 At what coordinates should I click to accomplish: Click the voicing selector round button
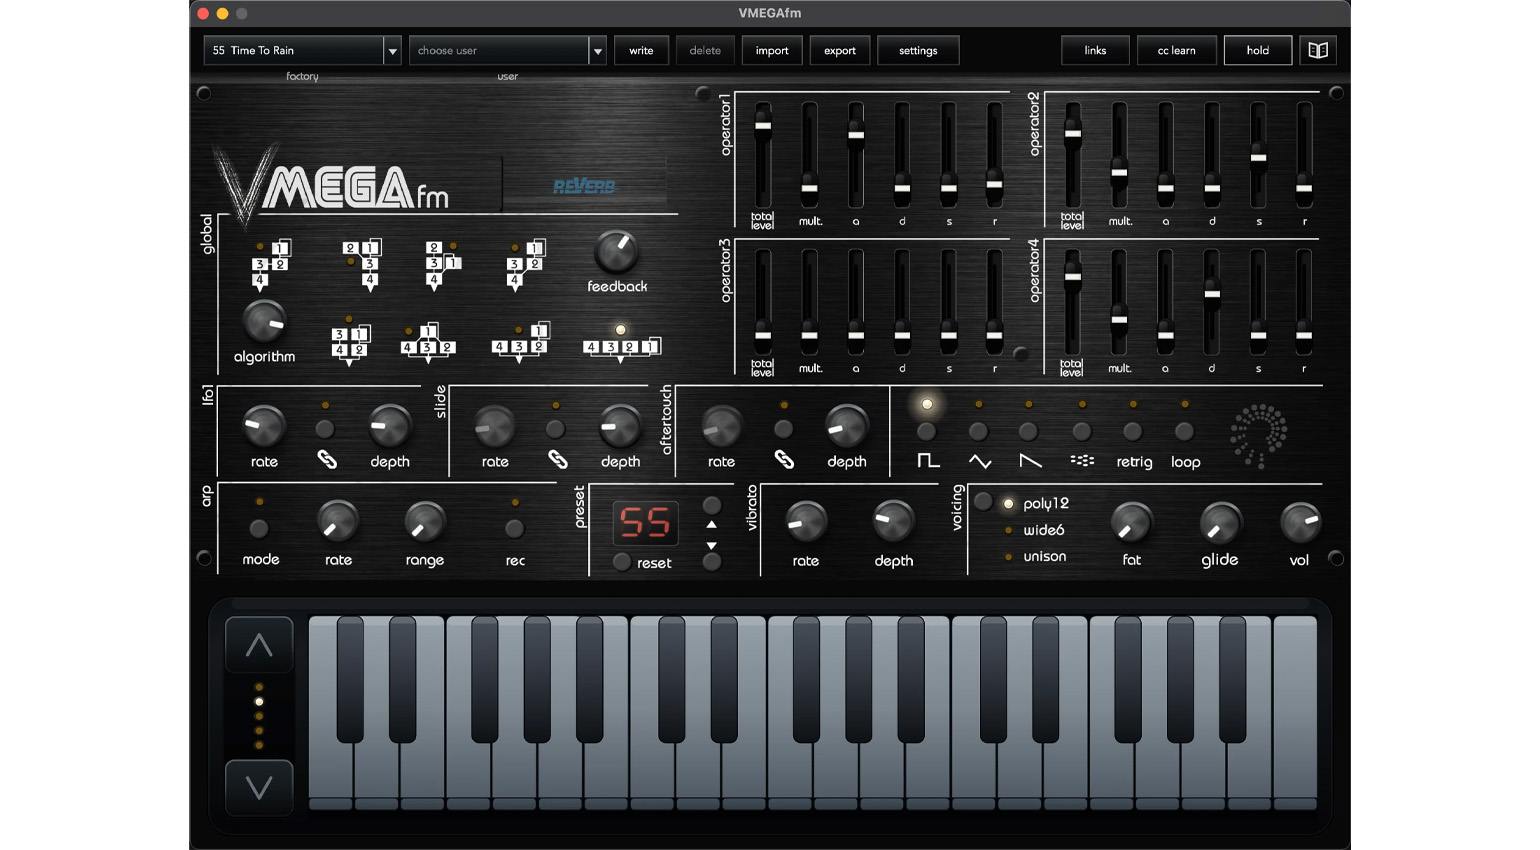[983, 501]
